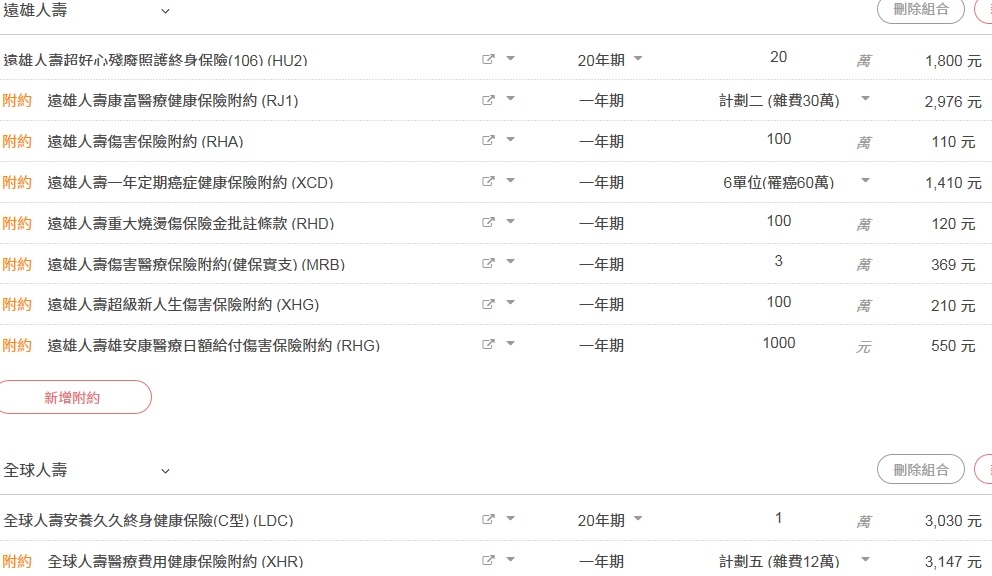Edit RHA coverage amount field showing 100
The width and height of the screenshot is (992, 576).
779,139
